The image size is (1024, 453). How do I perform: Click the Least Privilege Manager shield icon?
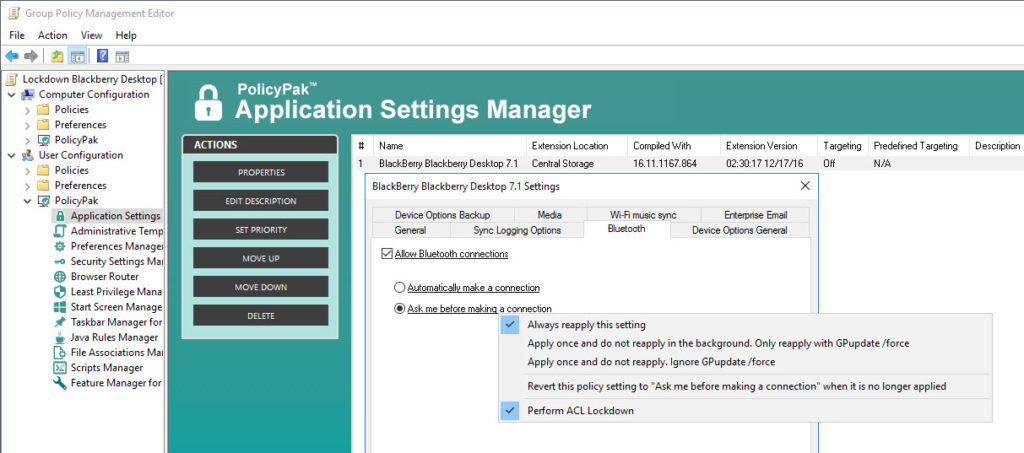(60, 292)
